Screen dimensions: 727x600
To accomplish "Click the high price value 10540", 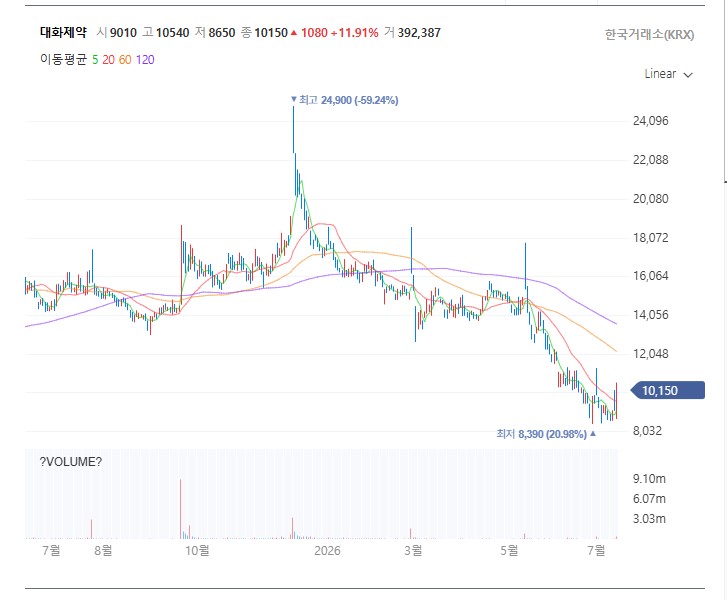I will tap(172, 33).
